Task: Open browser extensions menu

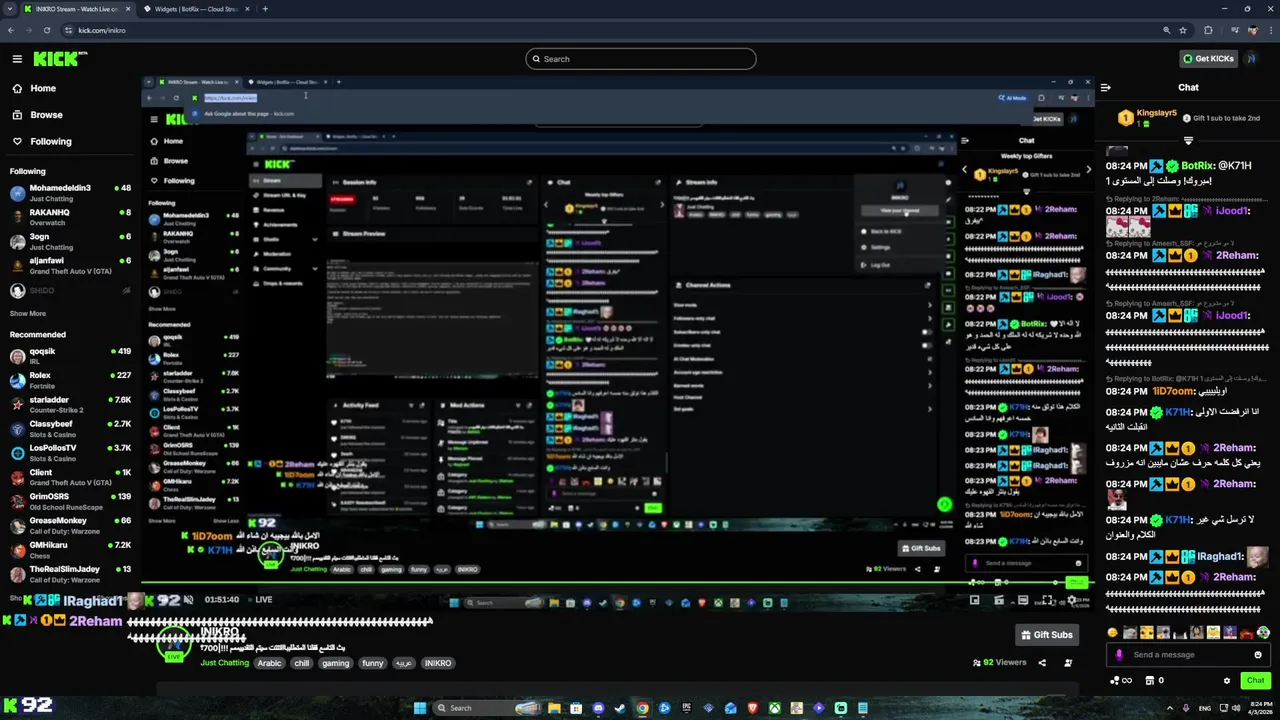Action: pyautogui.click(x=1208, y=30)
